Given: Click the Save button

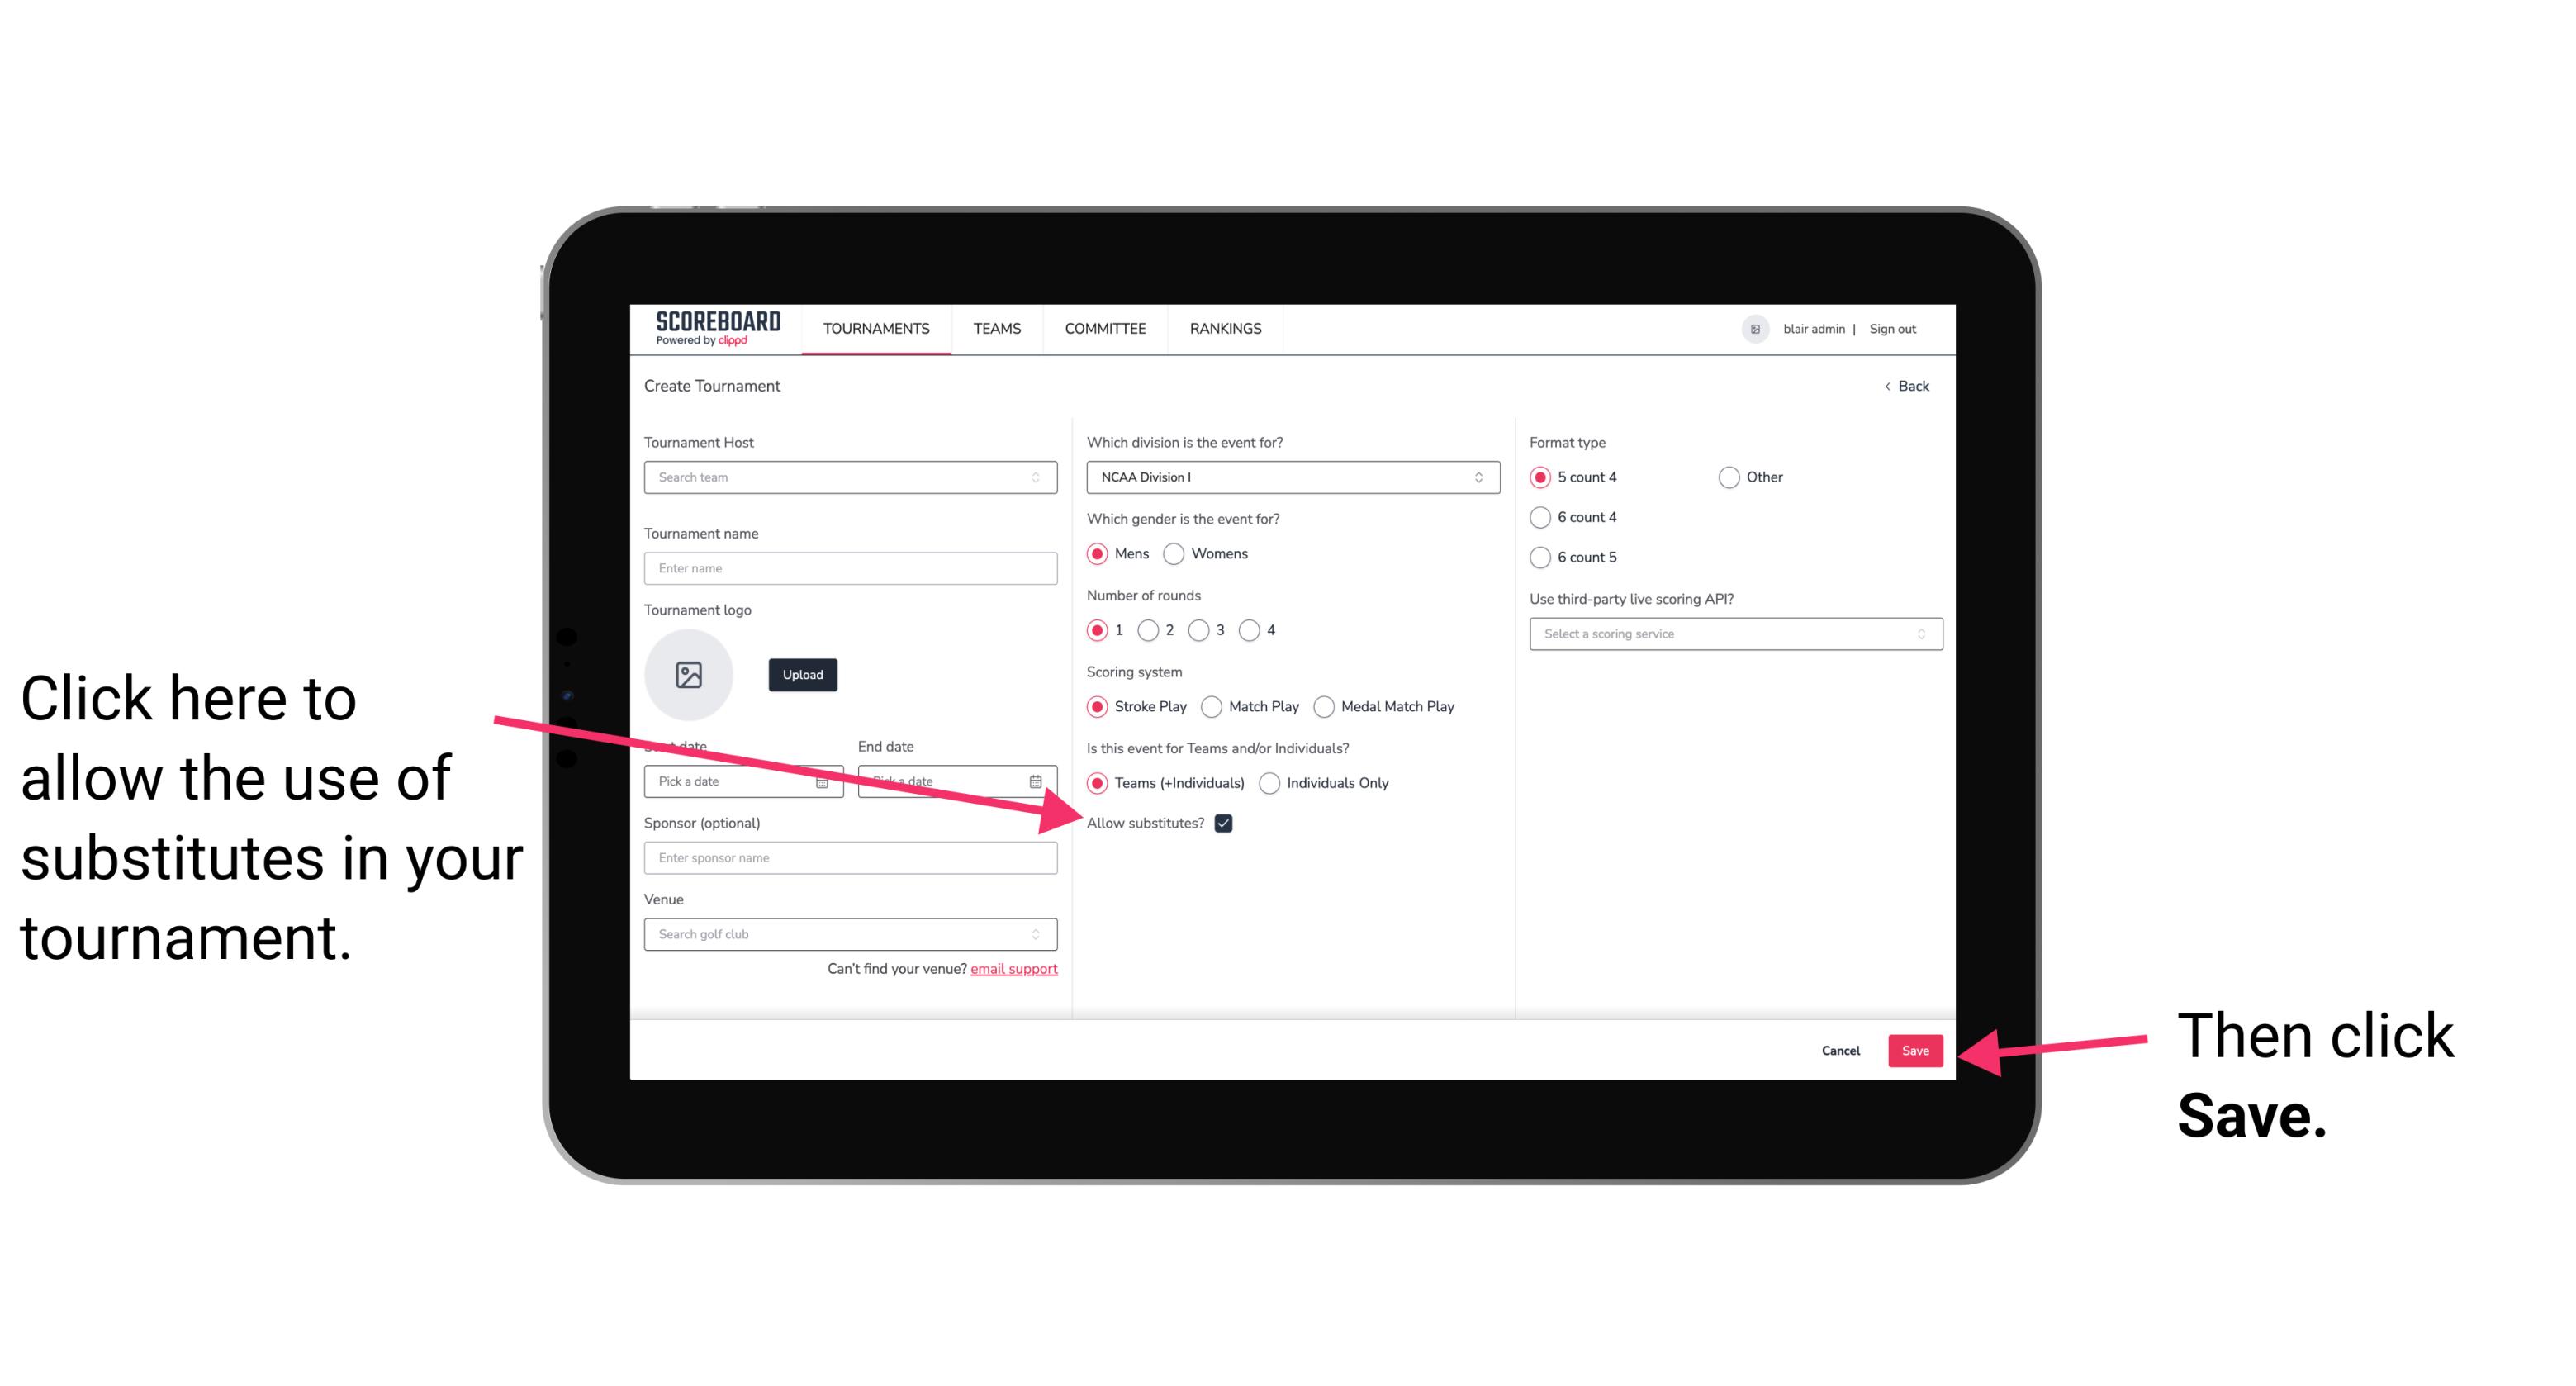Looking at the screenshot, I should pyautogui.click(x=1916, y=1048).
